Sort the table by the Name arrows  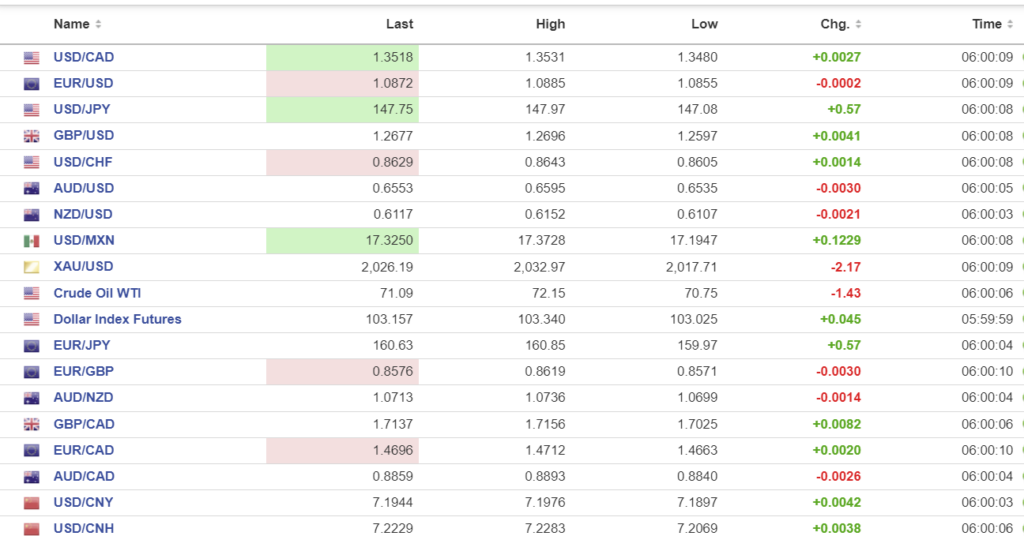[x=98, y=24]
